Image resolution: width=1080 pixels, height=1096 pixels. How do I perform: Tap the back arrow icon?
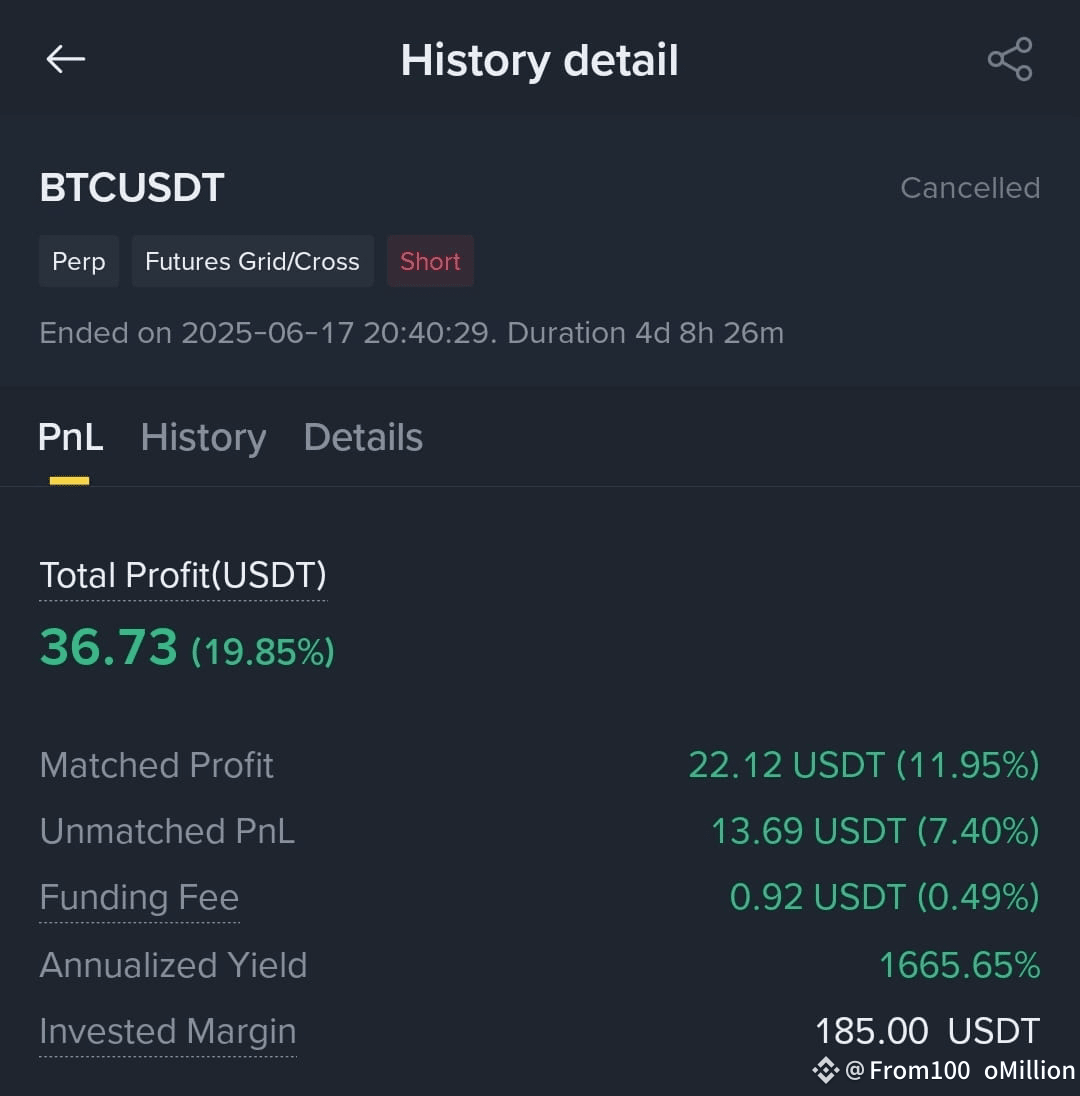click(x=66, y=59)
